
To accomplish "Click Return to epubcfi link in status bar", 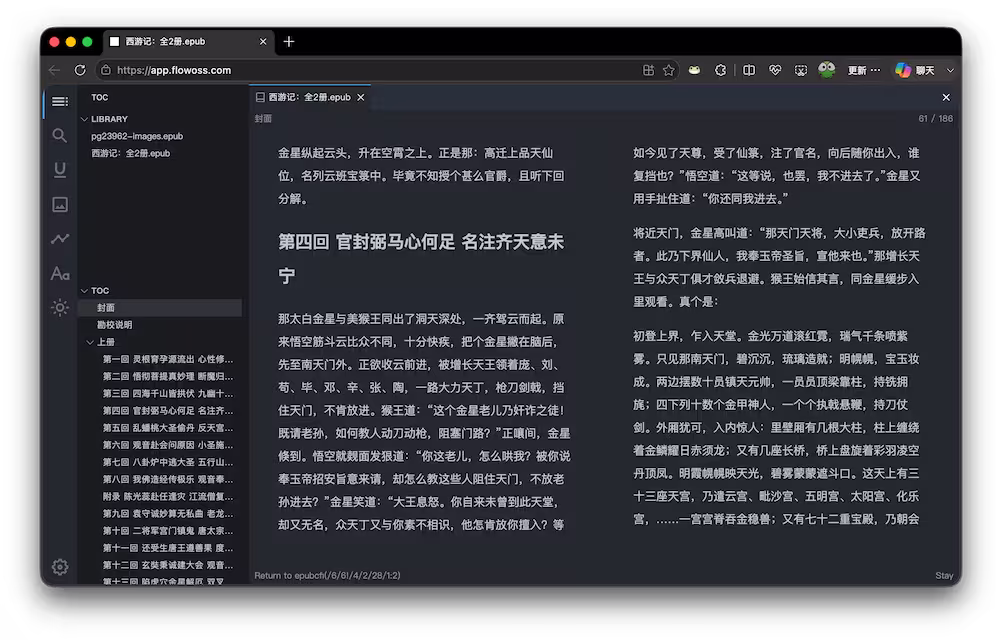I will tap(327, 575).
